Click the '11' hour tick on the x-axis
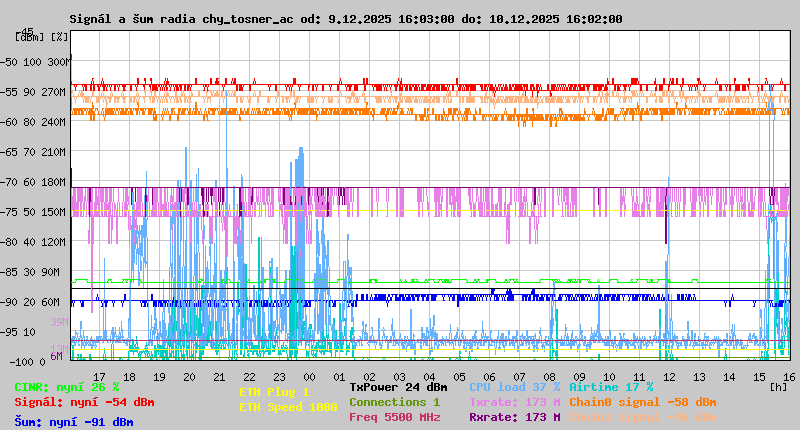The image size is (800, 430). tap(640, 377)
